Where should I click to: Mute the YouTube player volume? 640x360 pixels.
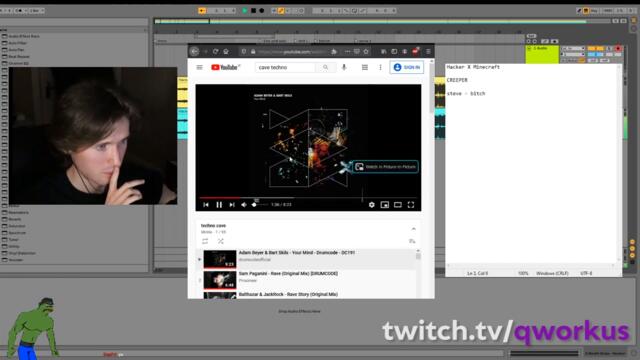(244, 205)
